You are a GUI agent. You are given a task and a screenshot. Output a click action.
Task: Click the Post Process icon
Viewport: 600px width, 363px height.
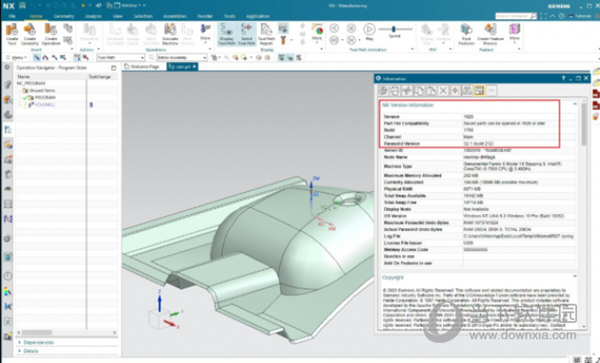click(187, 34)
